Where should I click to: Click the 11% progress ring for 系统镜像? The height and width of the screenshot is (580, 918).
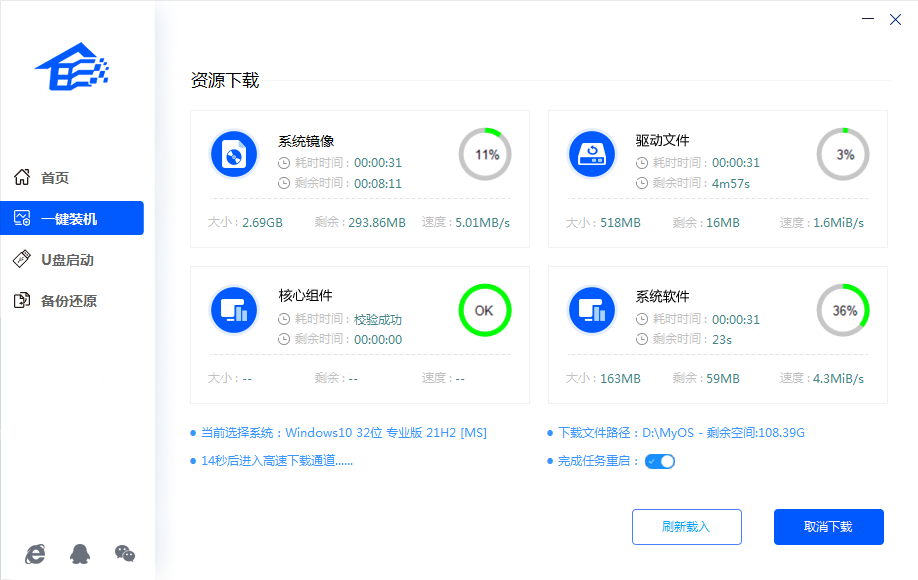(x=485, y=155)
